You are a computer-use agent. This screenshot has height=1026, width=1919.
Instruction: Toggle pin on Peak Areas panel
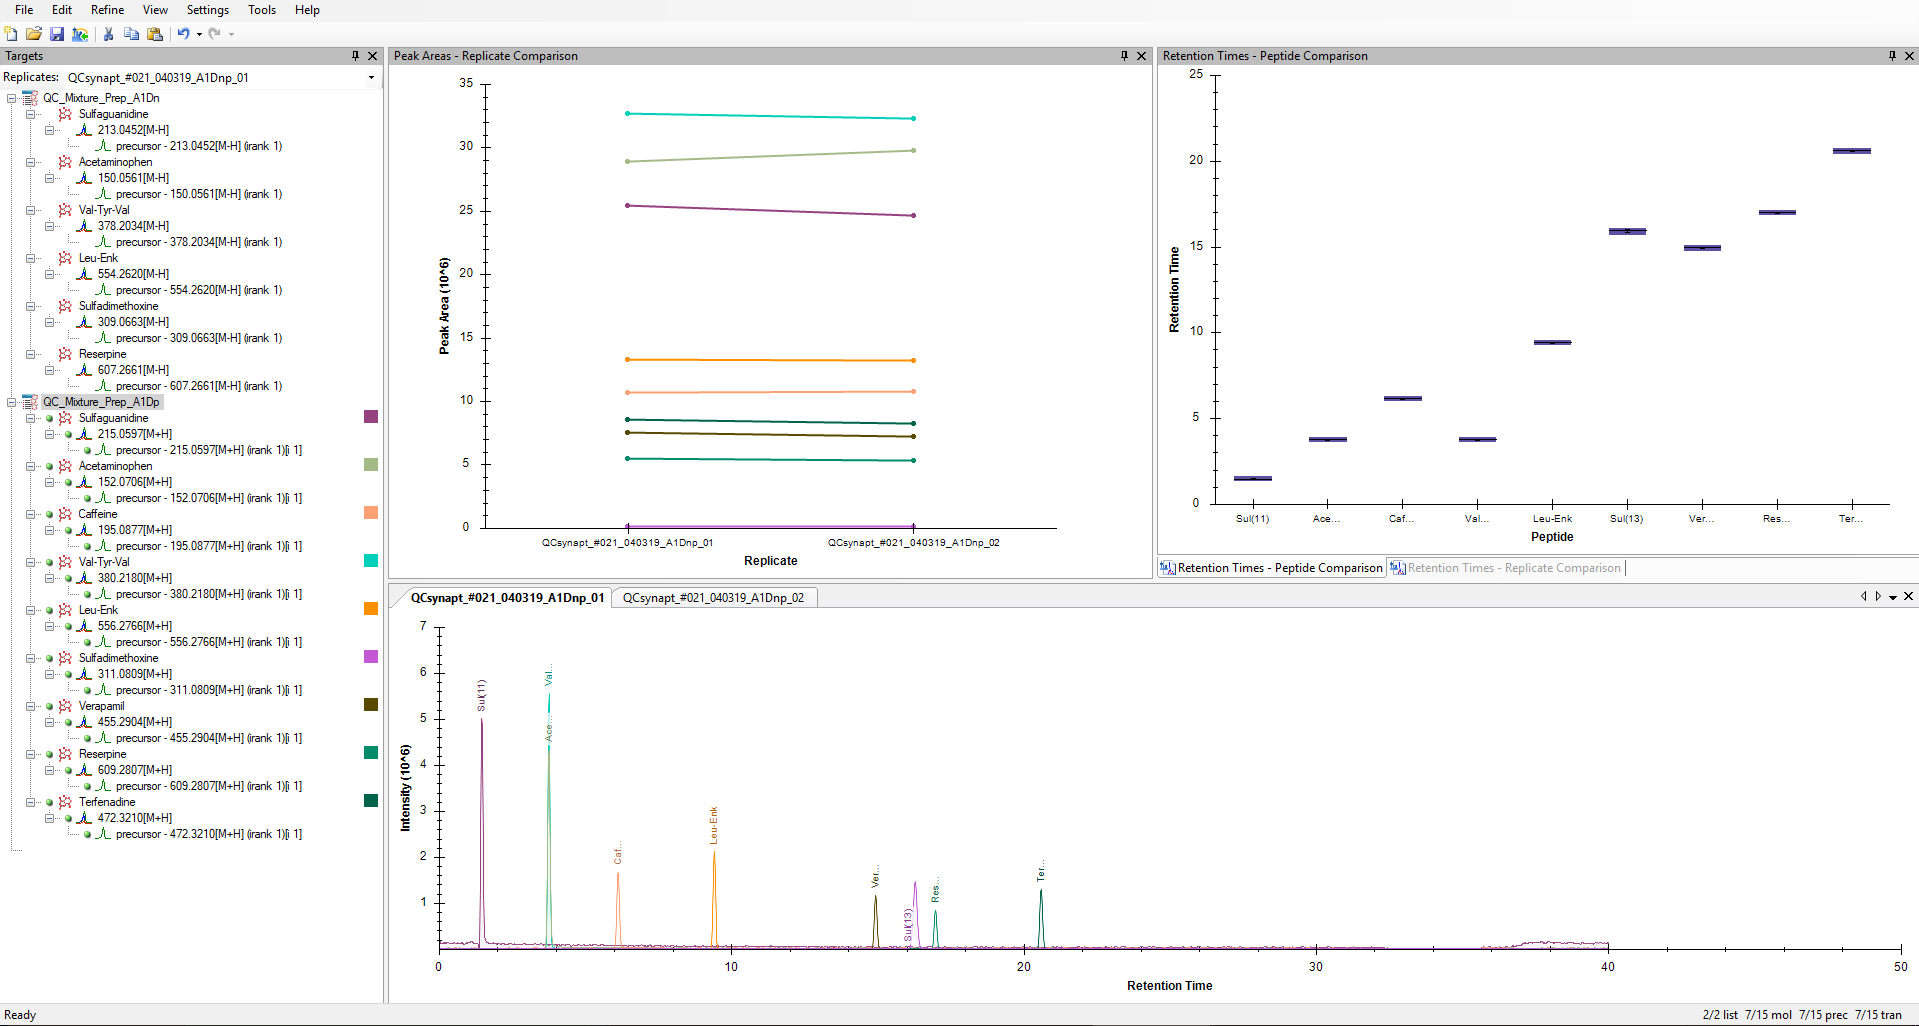1124,56
